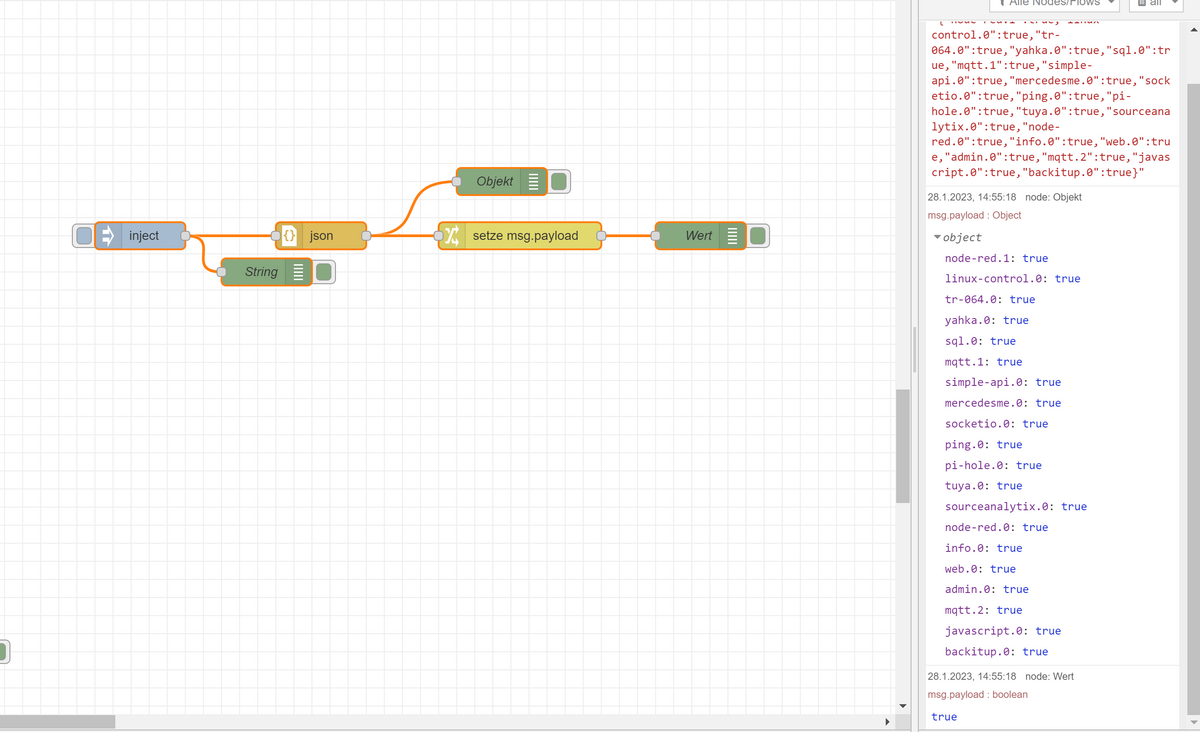Collapse the 'object' tree in debug output

click(937, 237)
